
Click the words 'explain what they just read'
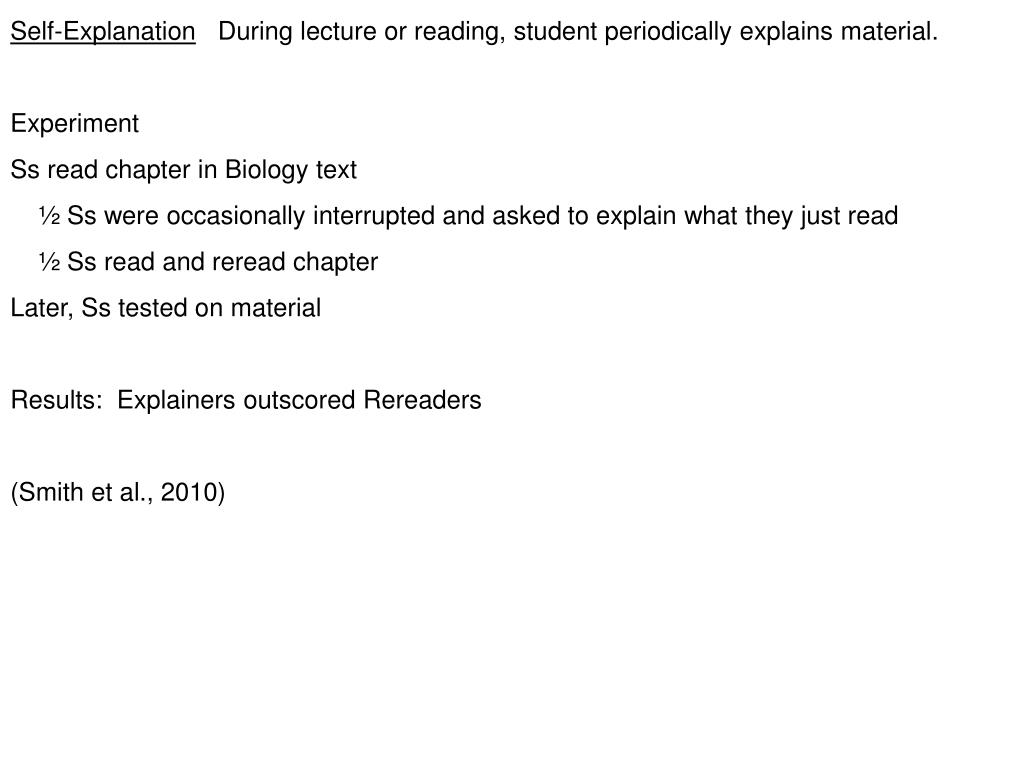[x=747, y=216]
